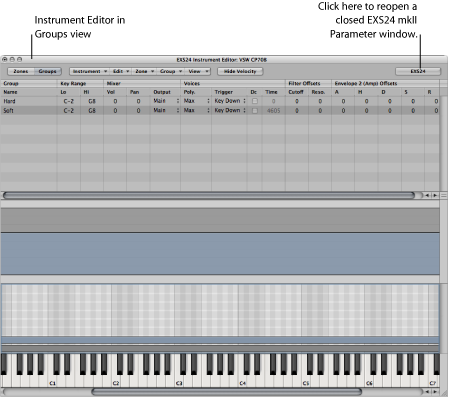
Task: Click left scroll arrow of group table
Action: [x=427, y=196]
